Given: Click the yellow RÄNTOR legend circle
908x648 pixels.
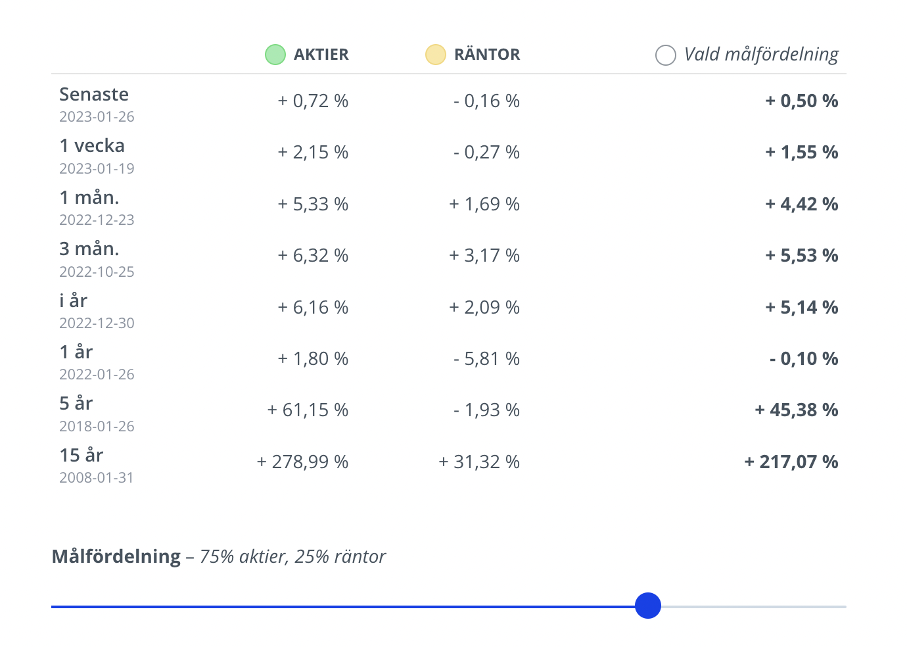Looking at the screenshot, I should click(435, 55).
